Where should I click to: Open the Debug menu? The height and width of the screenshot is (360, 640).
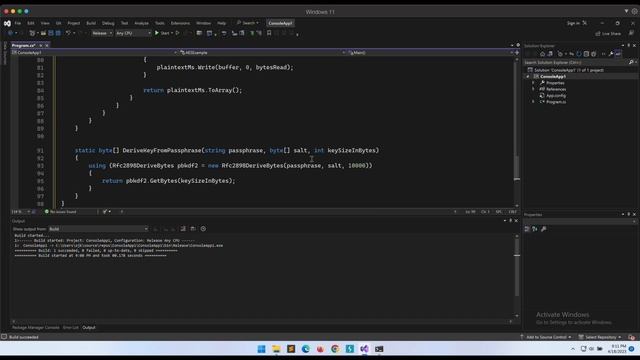pos(108,23)
